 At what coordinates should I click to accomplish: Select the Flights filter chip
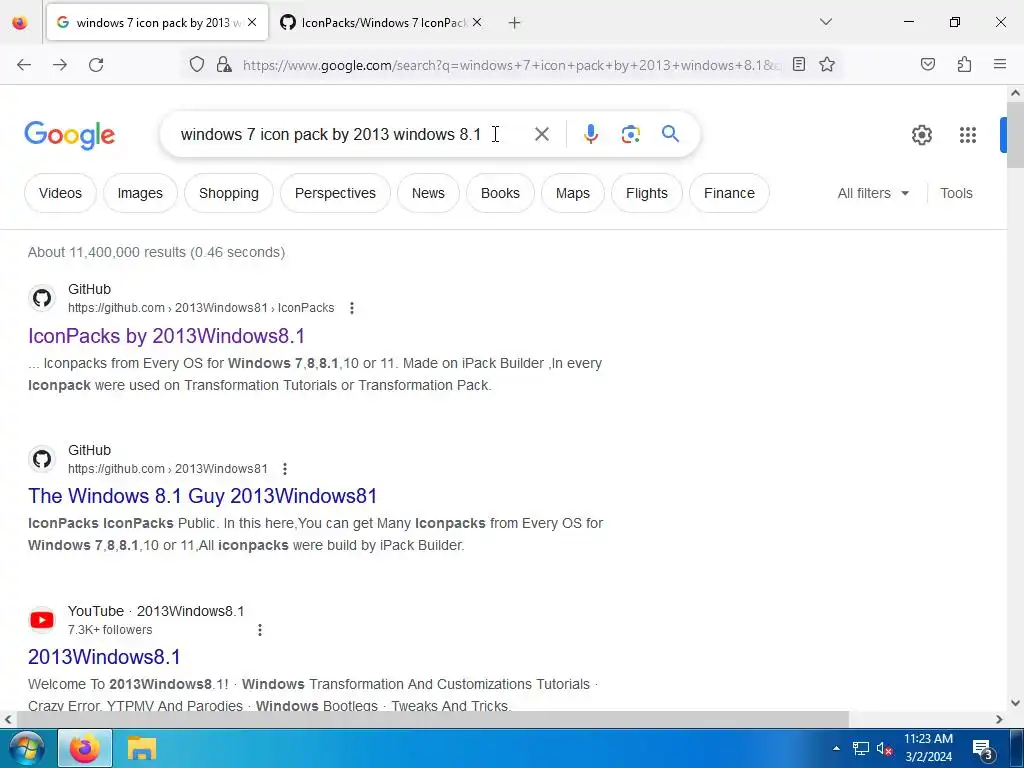pyautogui.click(x=647, y=193)
